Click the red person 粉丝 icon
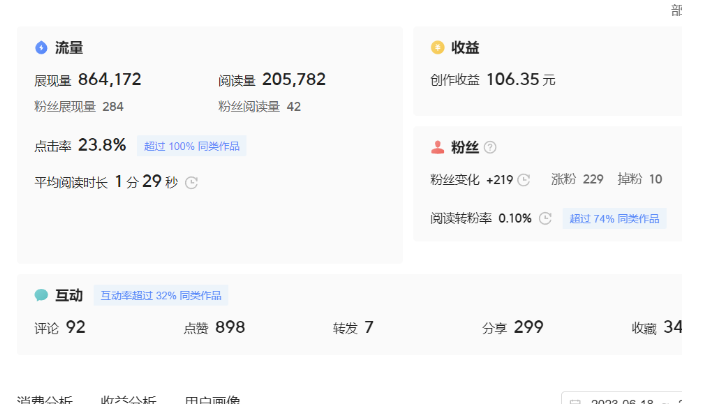 pos(437,147)
